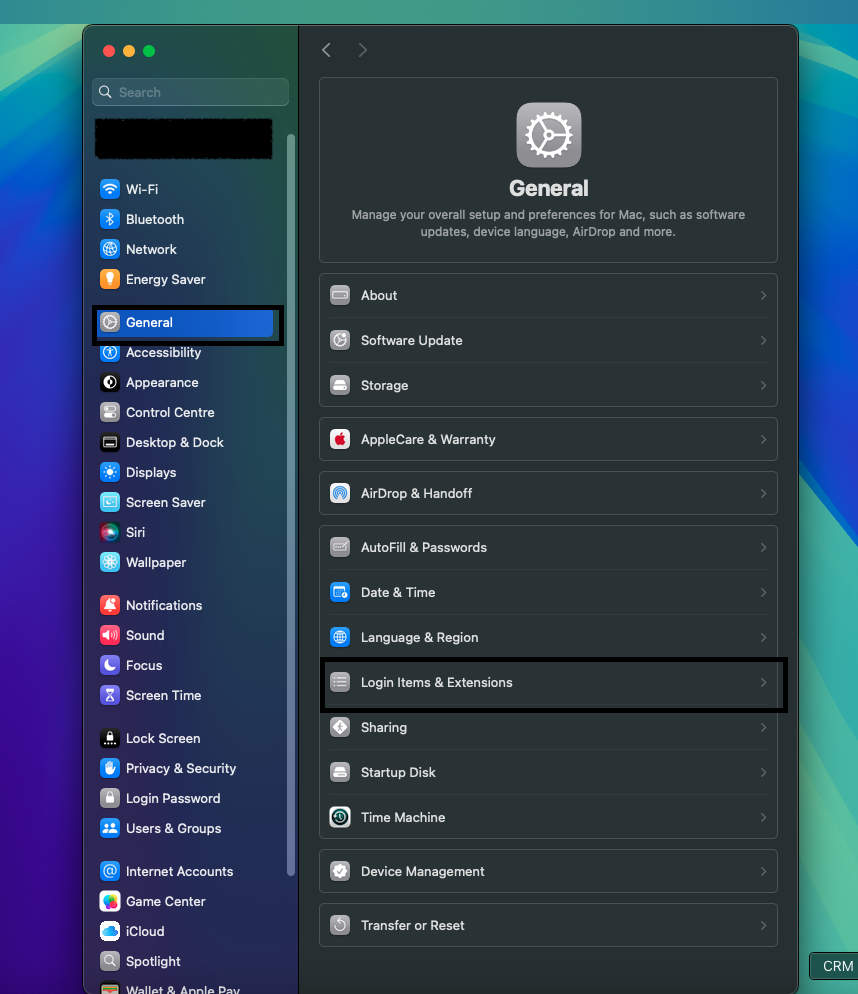This screenshot has height=994, width=858.
Task: Open Device Management settings row
Action: 549,871
